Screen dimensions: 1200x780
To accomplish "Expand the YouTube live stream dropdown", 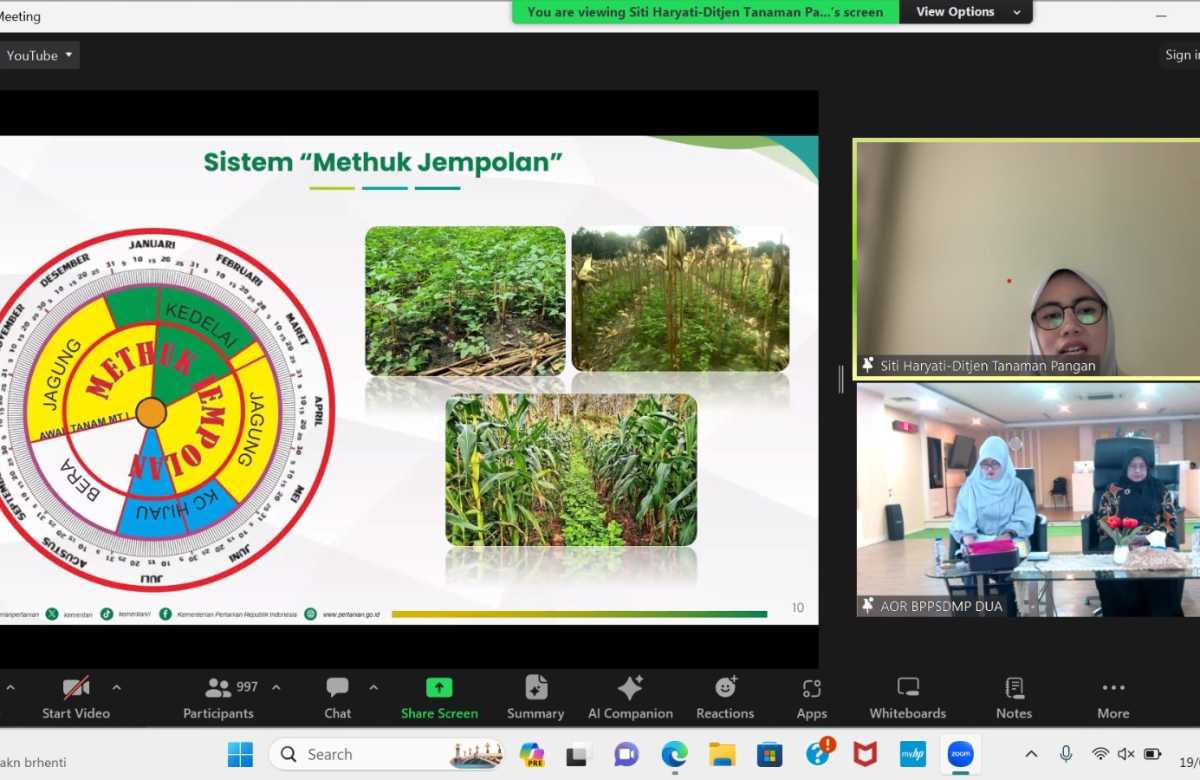I will click(39, 56).
